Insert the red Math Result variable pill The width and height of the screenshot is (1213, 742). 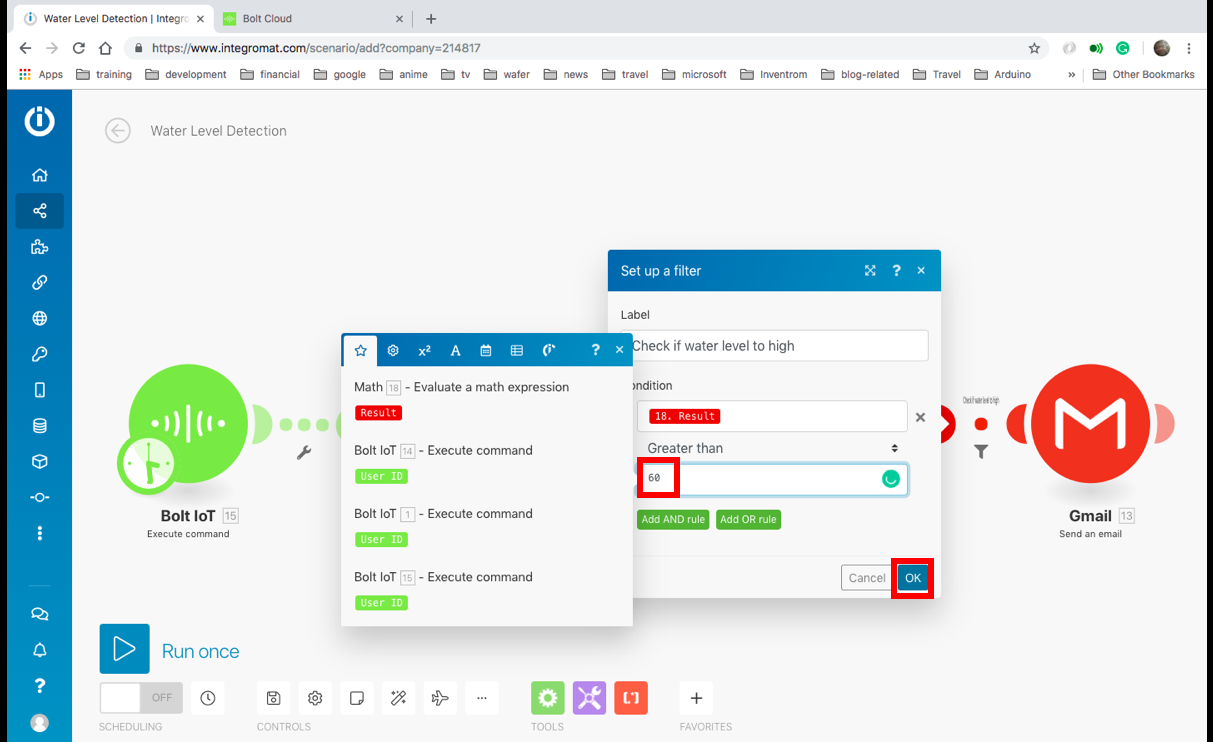pos(379,413)
